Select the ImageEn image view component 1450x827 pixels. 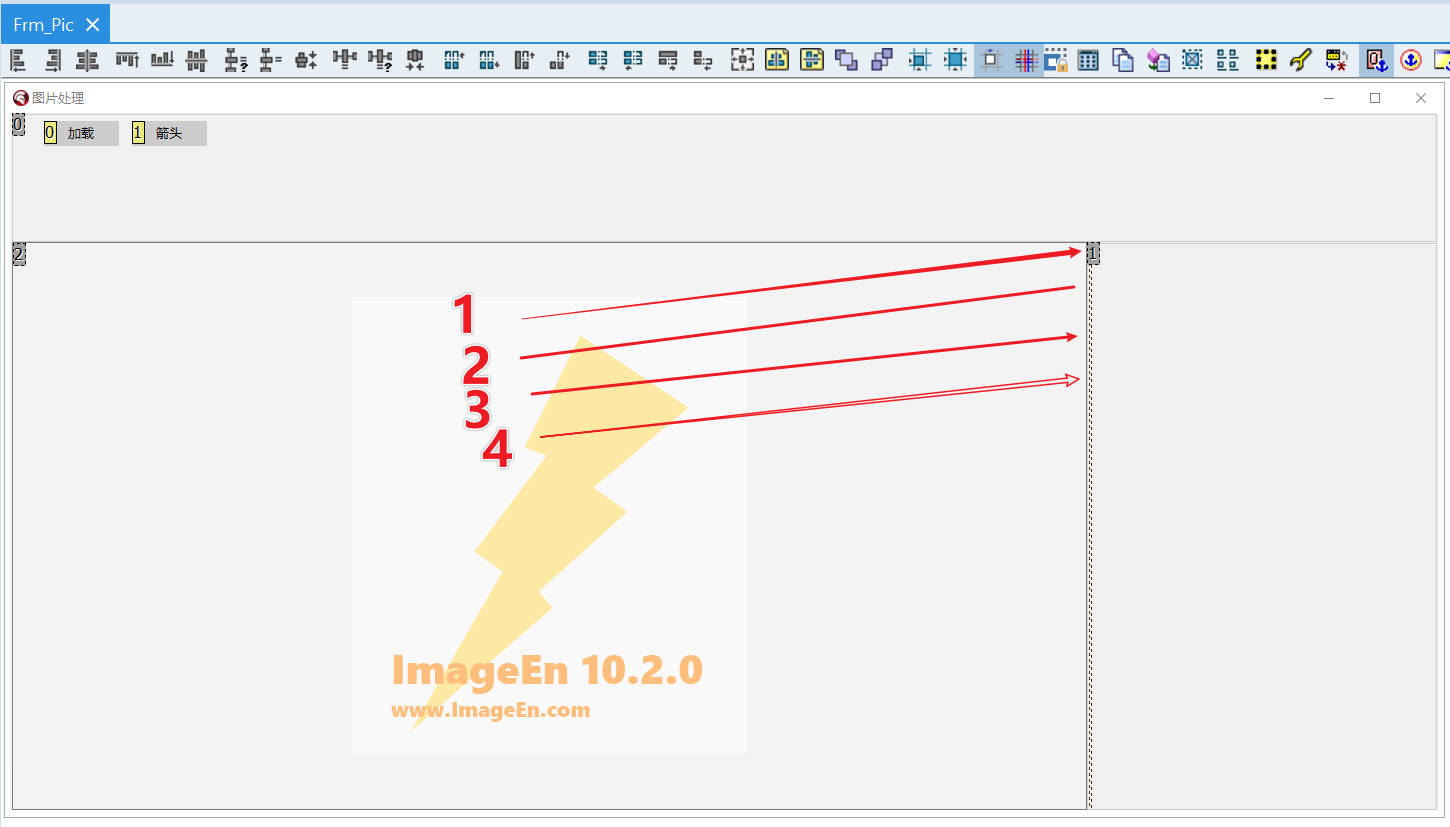click(x=548, y=525)
